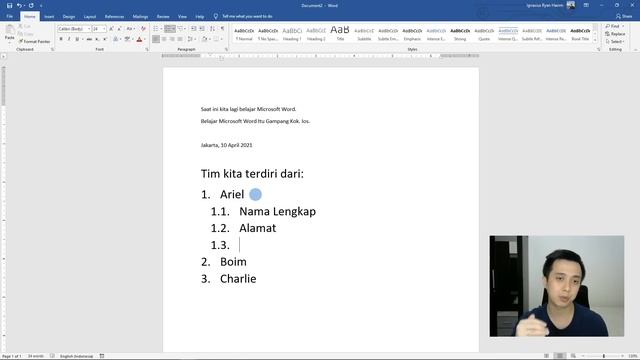640x360 pixels.
Task: Open Font dialog launcher
Action: click(147, 49)
